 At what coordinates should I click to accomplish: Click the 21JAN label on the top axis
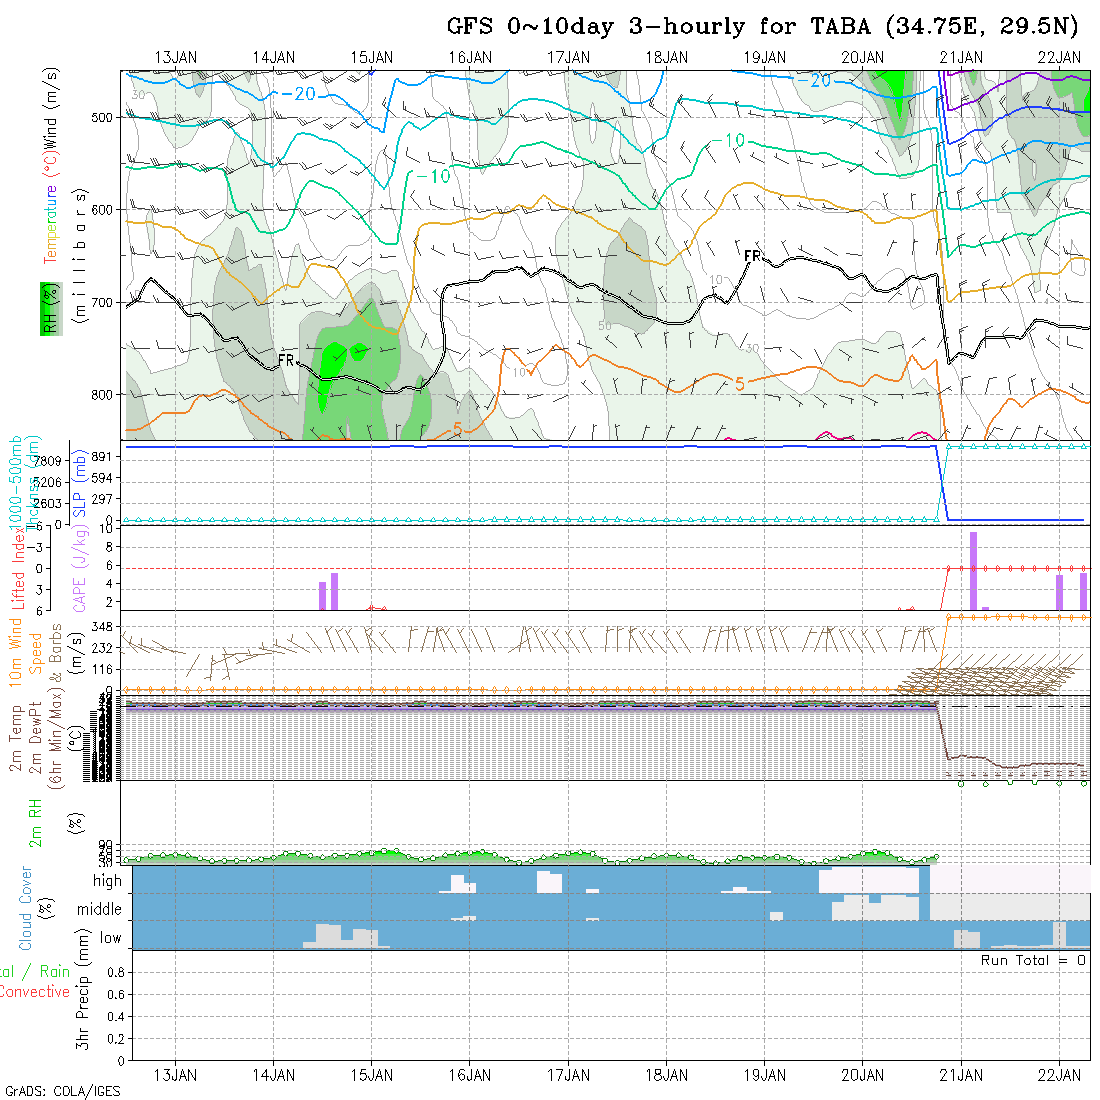click(961, 57)
